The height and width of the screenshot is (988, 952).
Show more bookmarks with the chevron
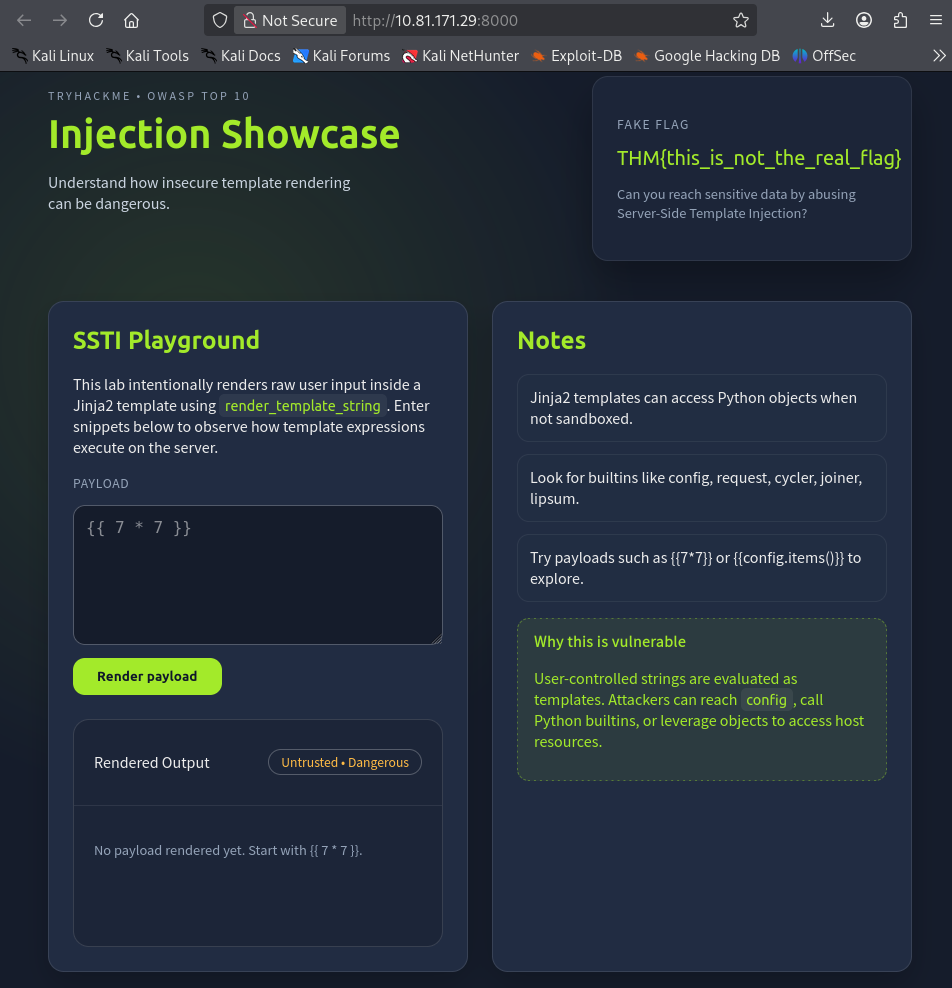click(939, 55)
